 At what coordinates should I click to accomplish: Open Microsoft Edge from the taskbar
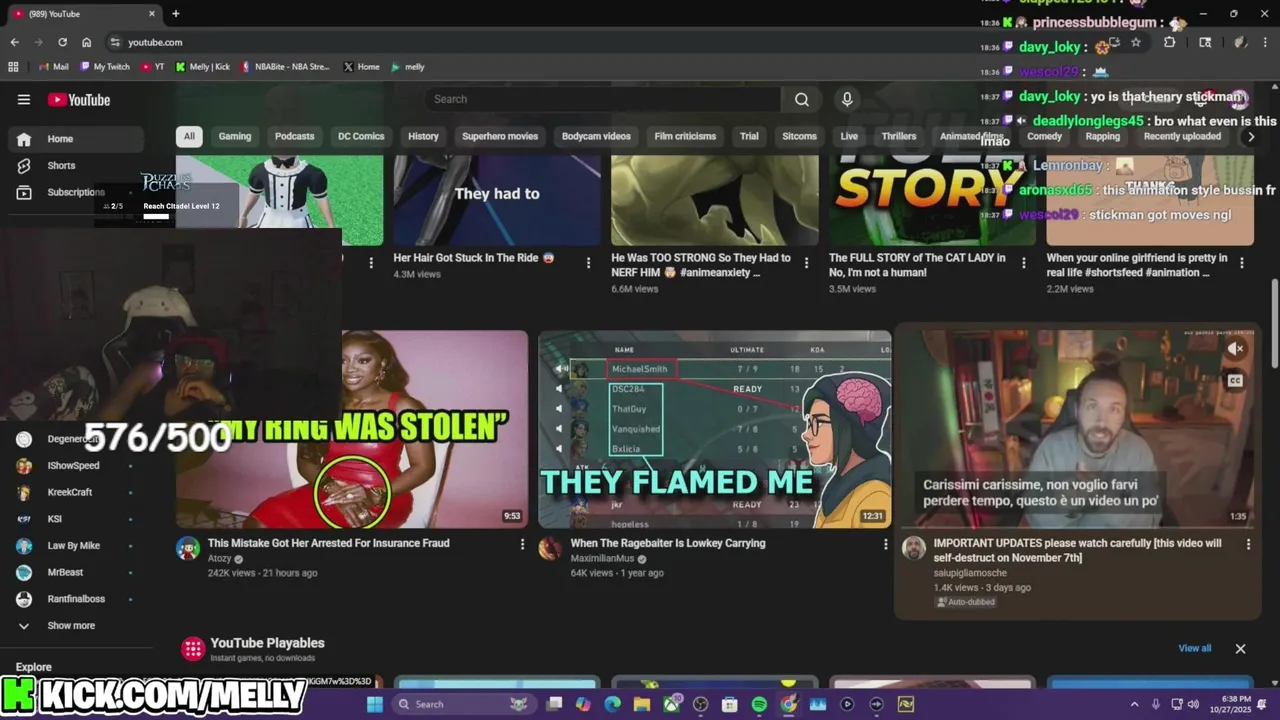click(613, 704)
